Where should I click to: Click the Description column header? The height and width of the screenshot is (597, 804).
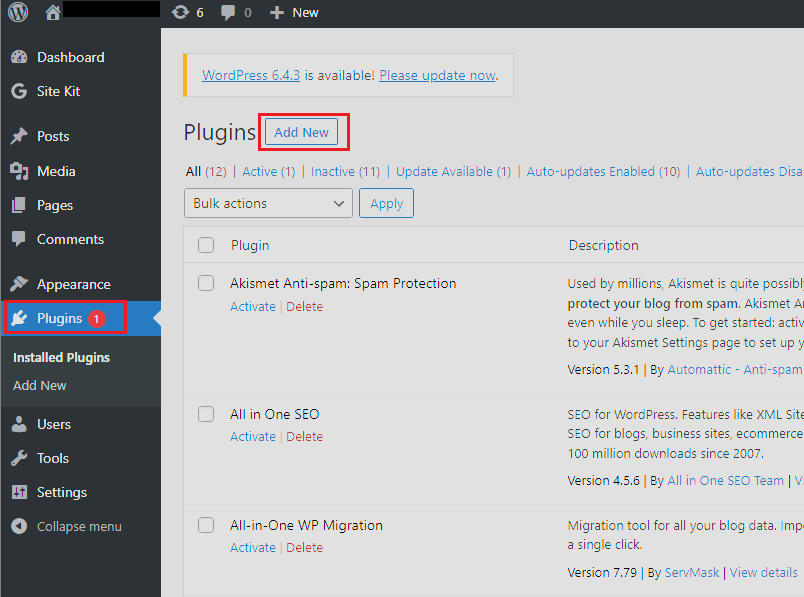[x=604, y=246]
